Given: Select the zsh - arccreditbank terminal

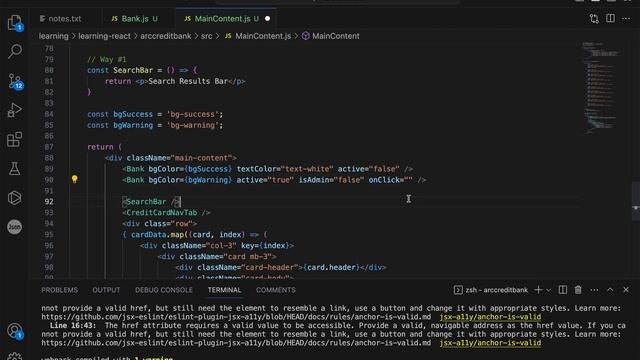Looking at the screenshot, I should 491,290.
